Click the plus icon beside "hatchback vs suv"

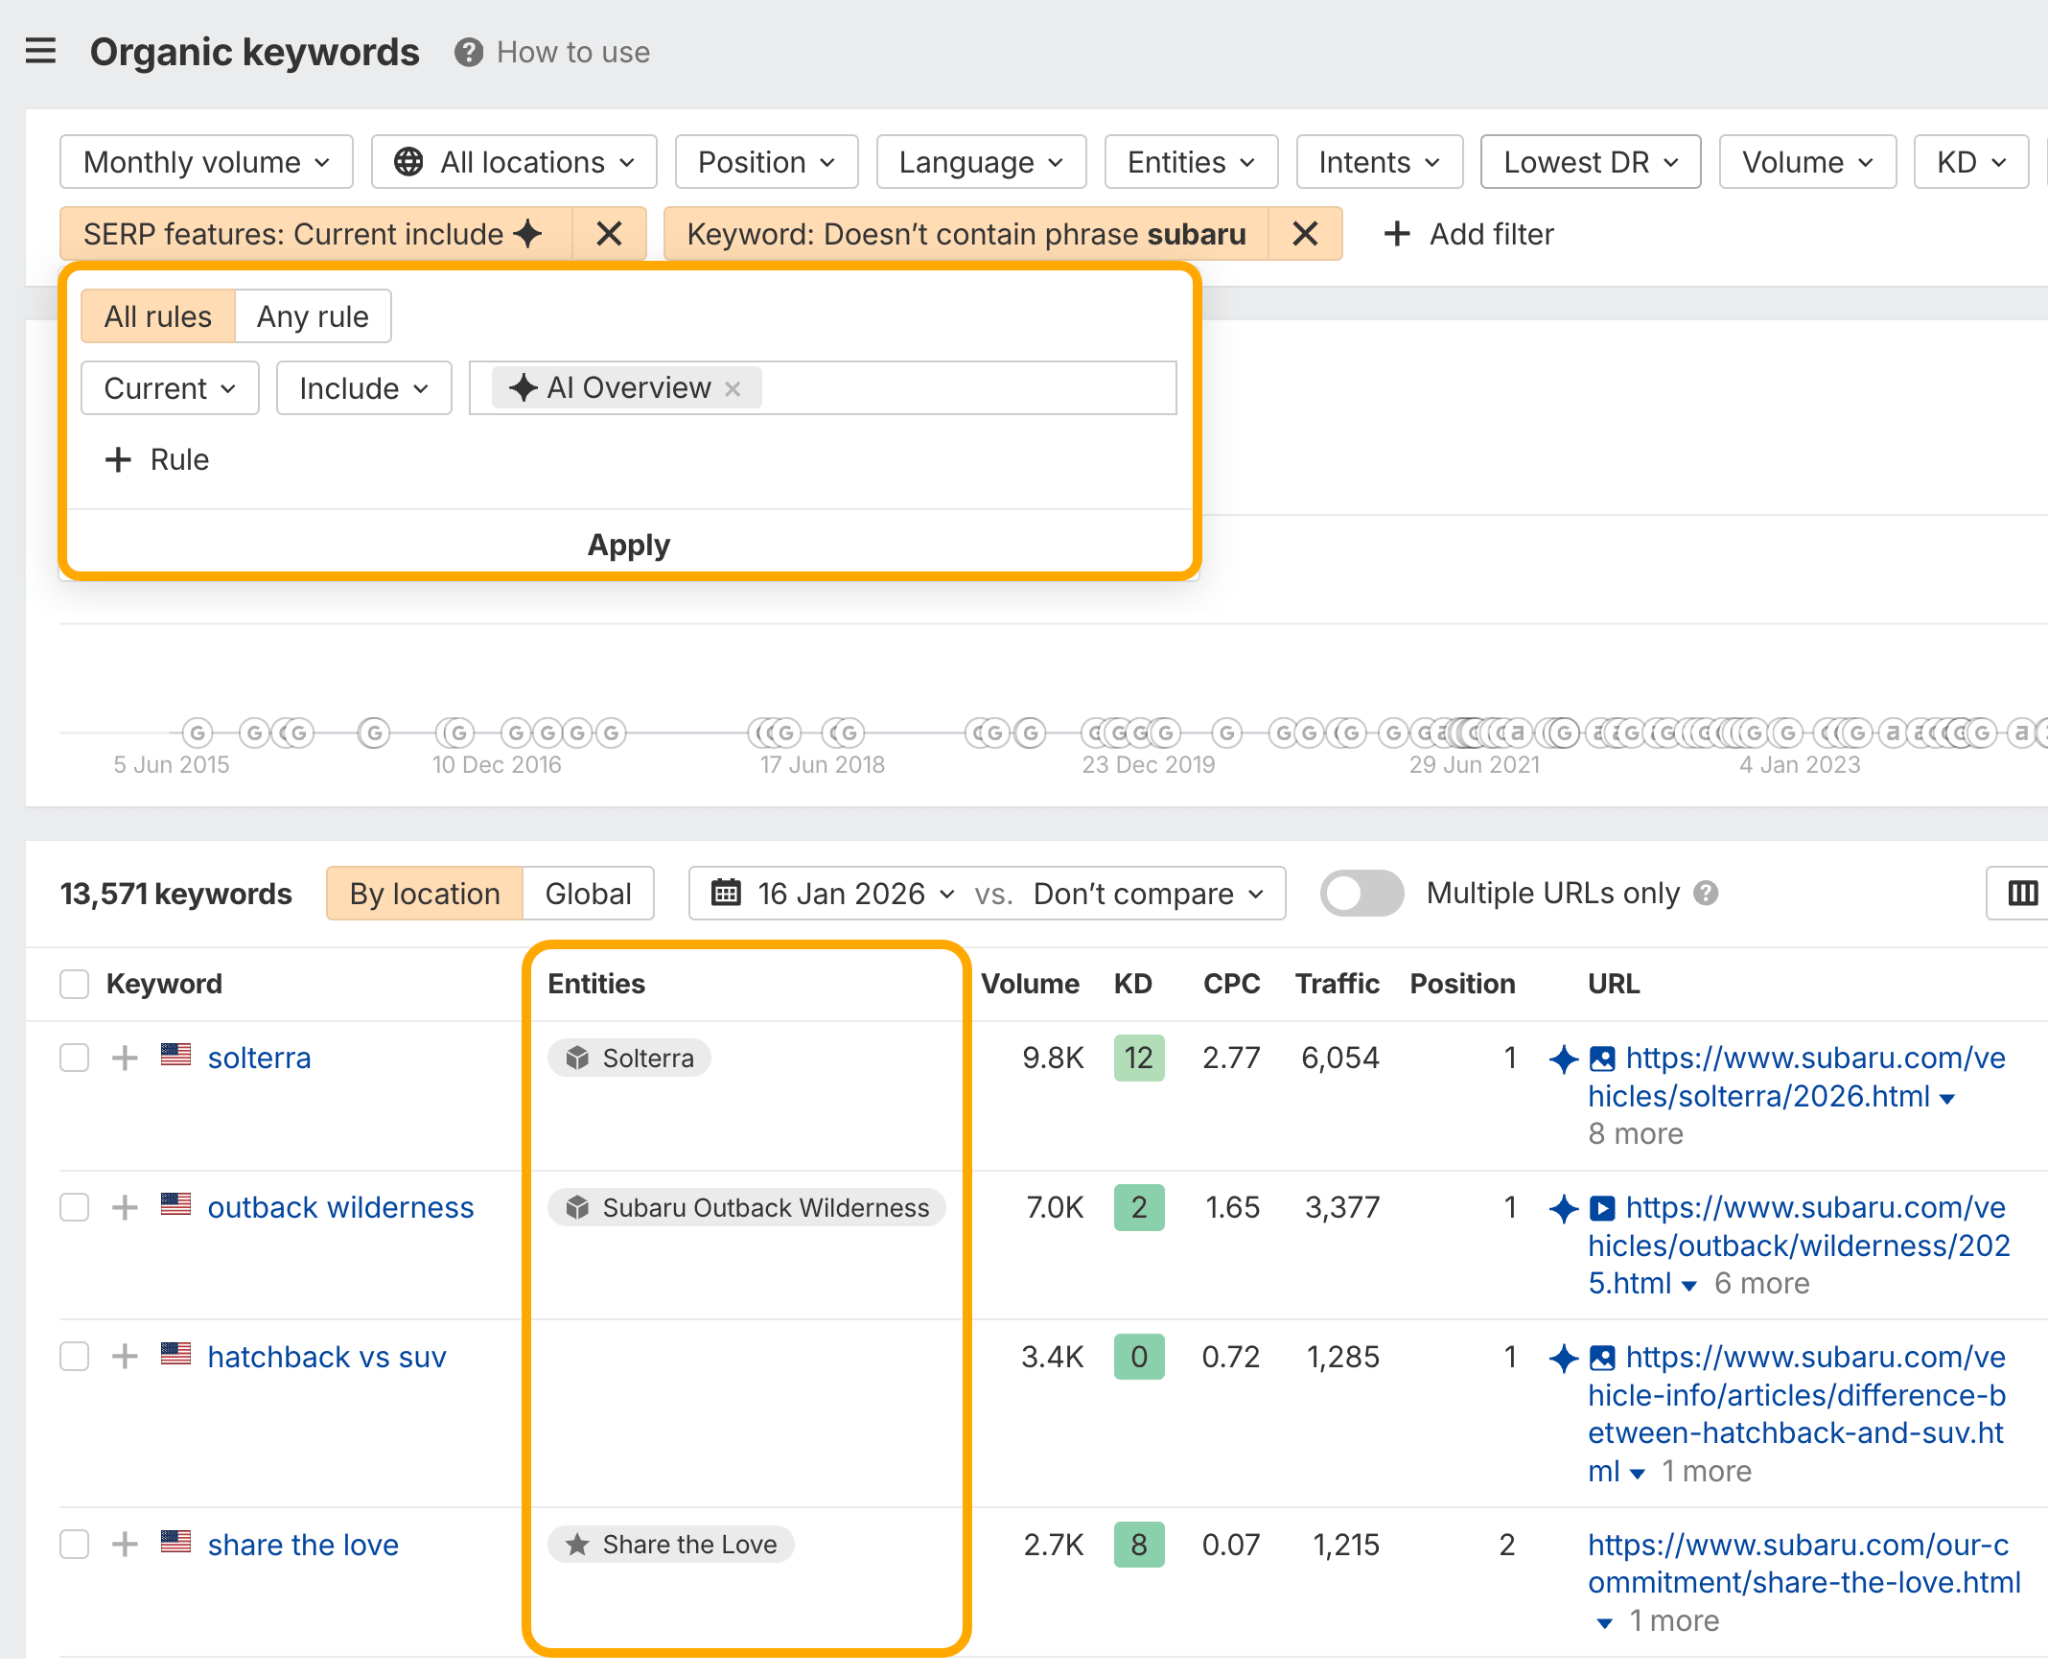[124, 1356]
